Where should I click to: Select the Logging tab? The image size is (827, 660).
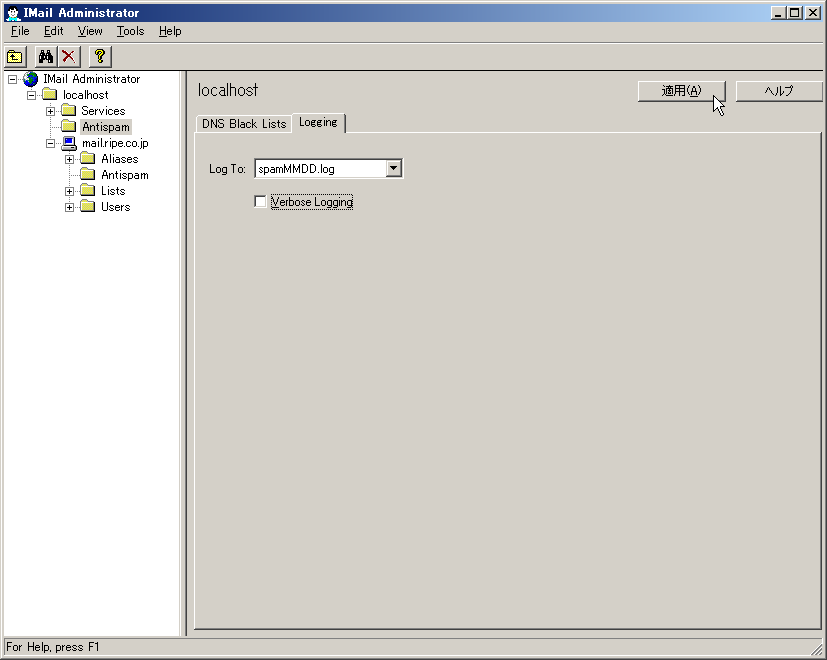pyautogui.click(x=318, y=122)
